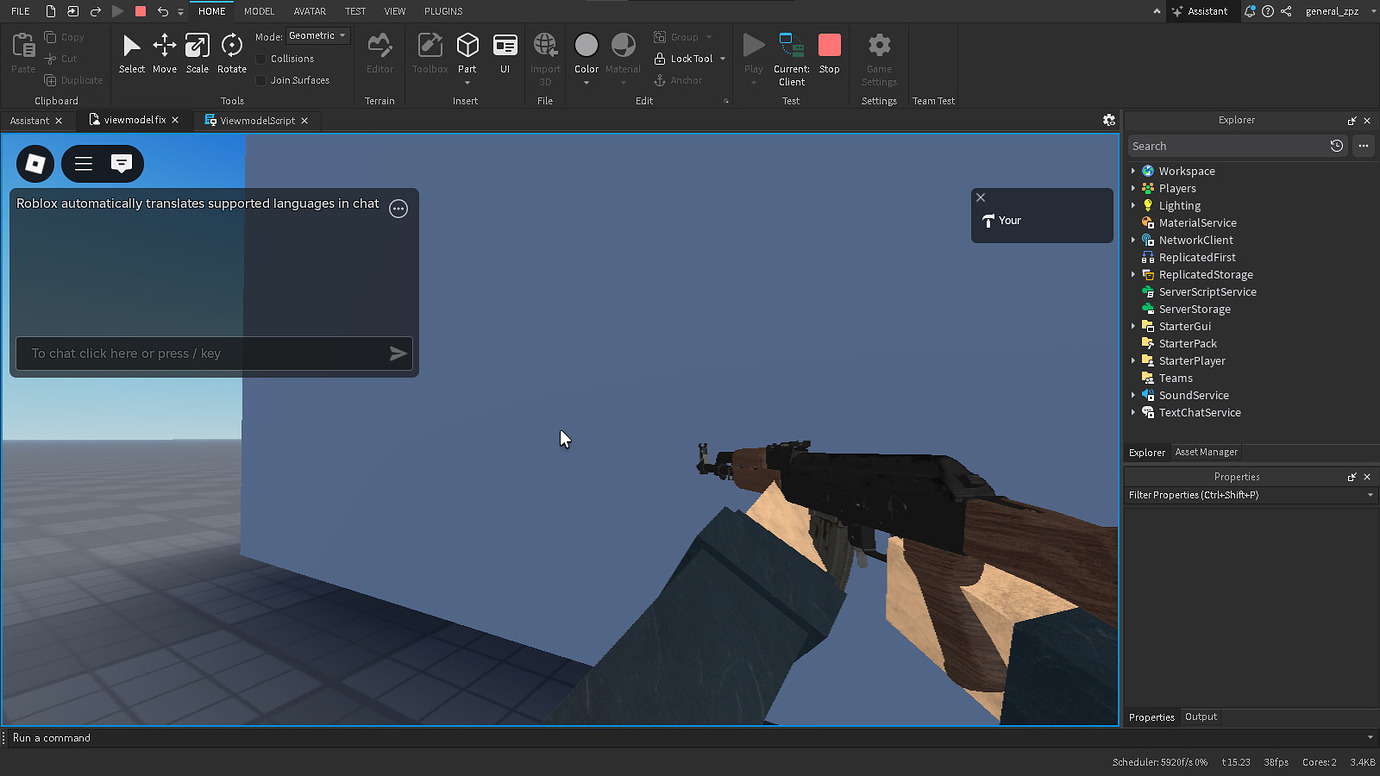Expand the Workspace tree item
The width and height of the screenshot is (1380, 776).
1133,170
